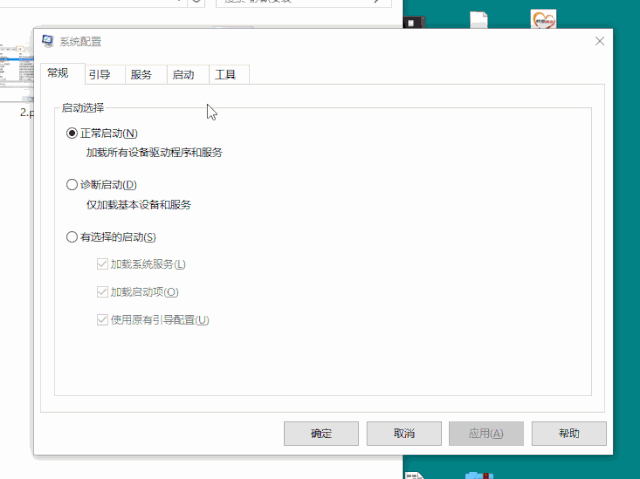640x479 pixels.
Task: Click the 应用(A) button
Action: pyautogui.click(x=486, y=433)
